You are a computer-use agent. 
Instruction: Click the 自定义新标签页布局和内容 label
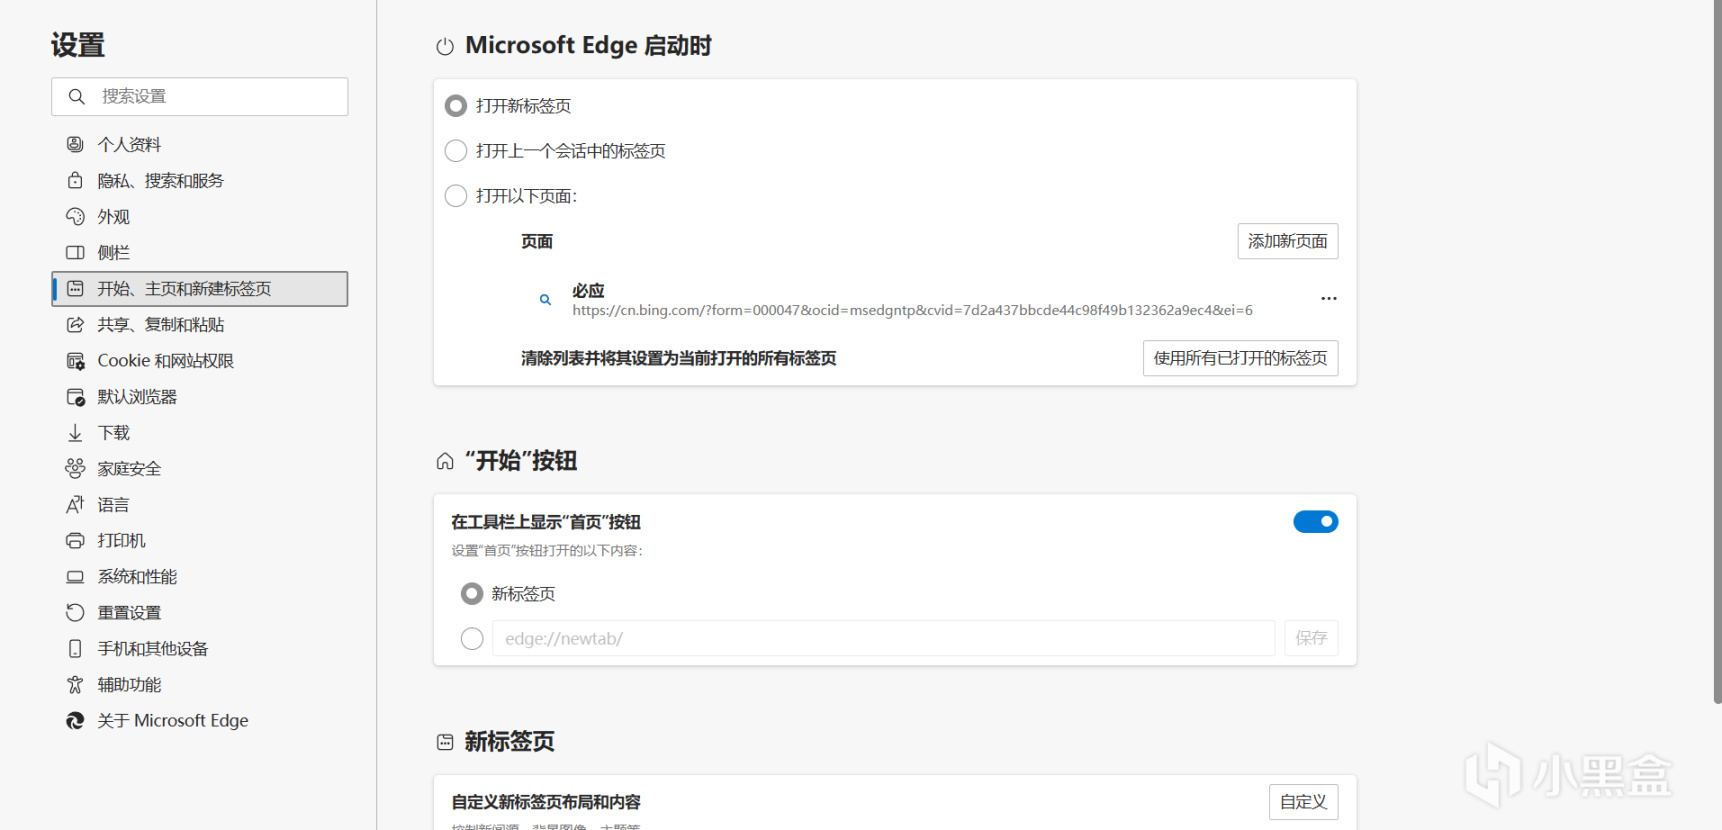[x=546, y=802]
